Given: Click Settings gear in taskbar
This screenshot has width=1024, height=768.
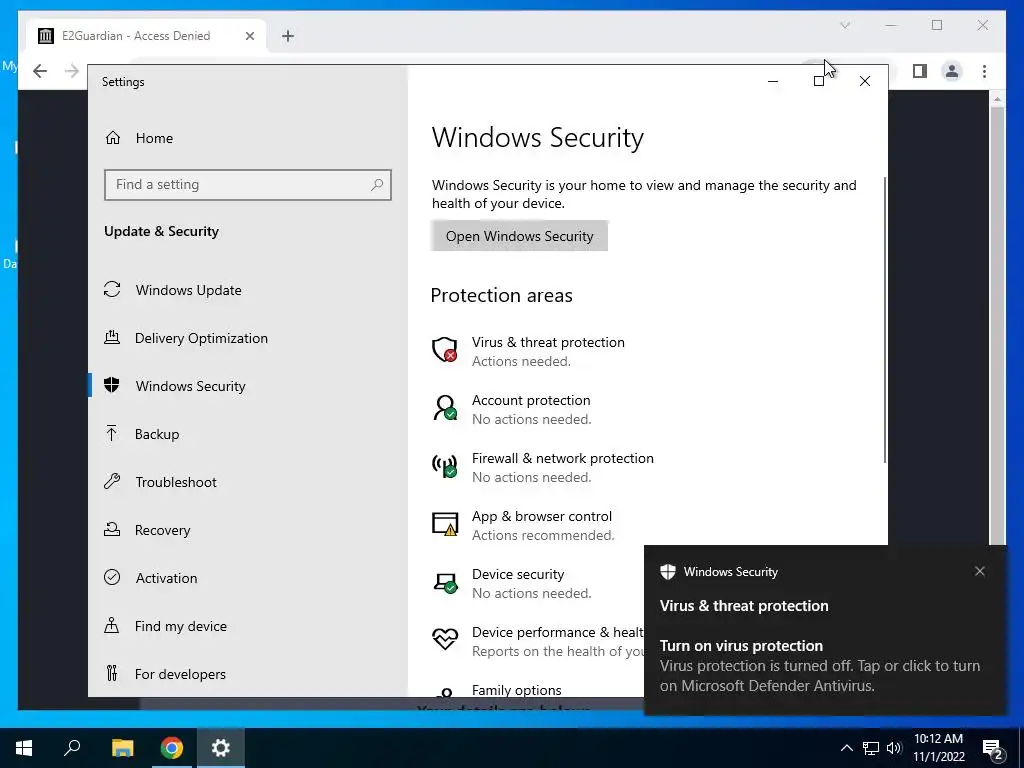Looking at the screenshot, I should coord(221,748).
